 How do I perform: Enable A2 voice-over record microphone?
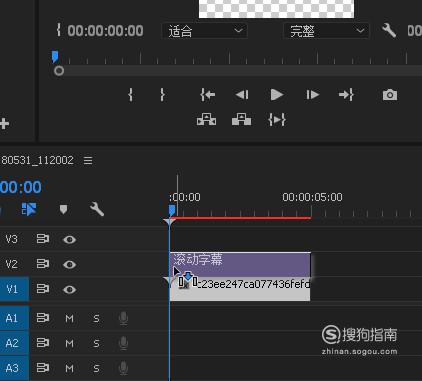(x=123, y=344)
